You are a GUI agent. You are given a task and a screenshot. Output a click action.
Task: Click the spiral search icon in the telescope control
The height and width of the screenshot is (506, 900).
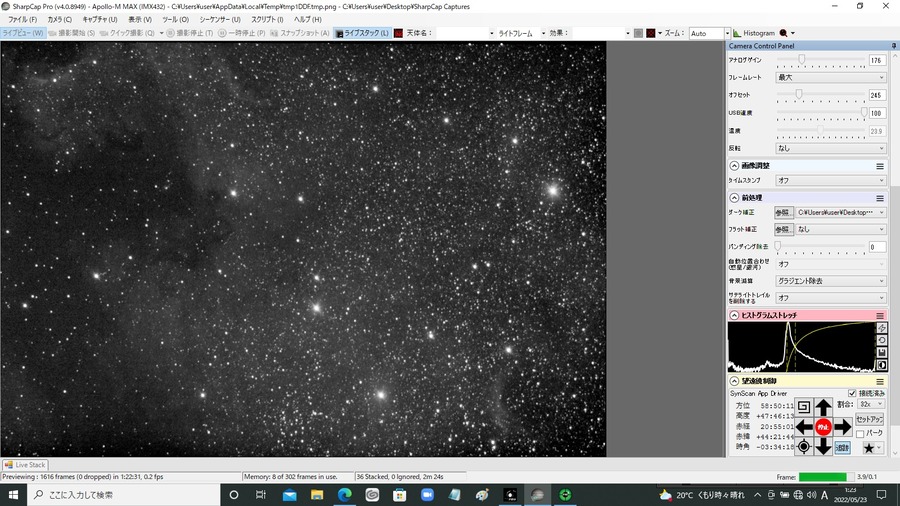[804, 407]
